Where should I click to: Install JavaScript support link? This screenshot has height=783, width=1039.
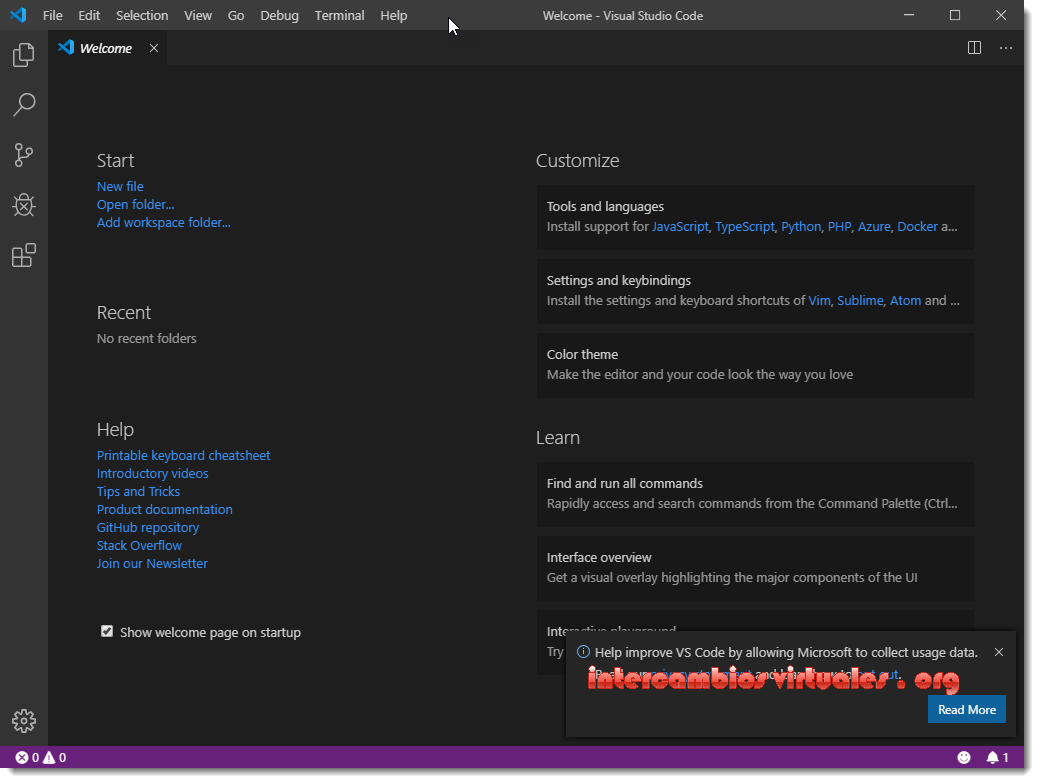(x=680, y=227)
